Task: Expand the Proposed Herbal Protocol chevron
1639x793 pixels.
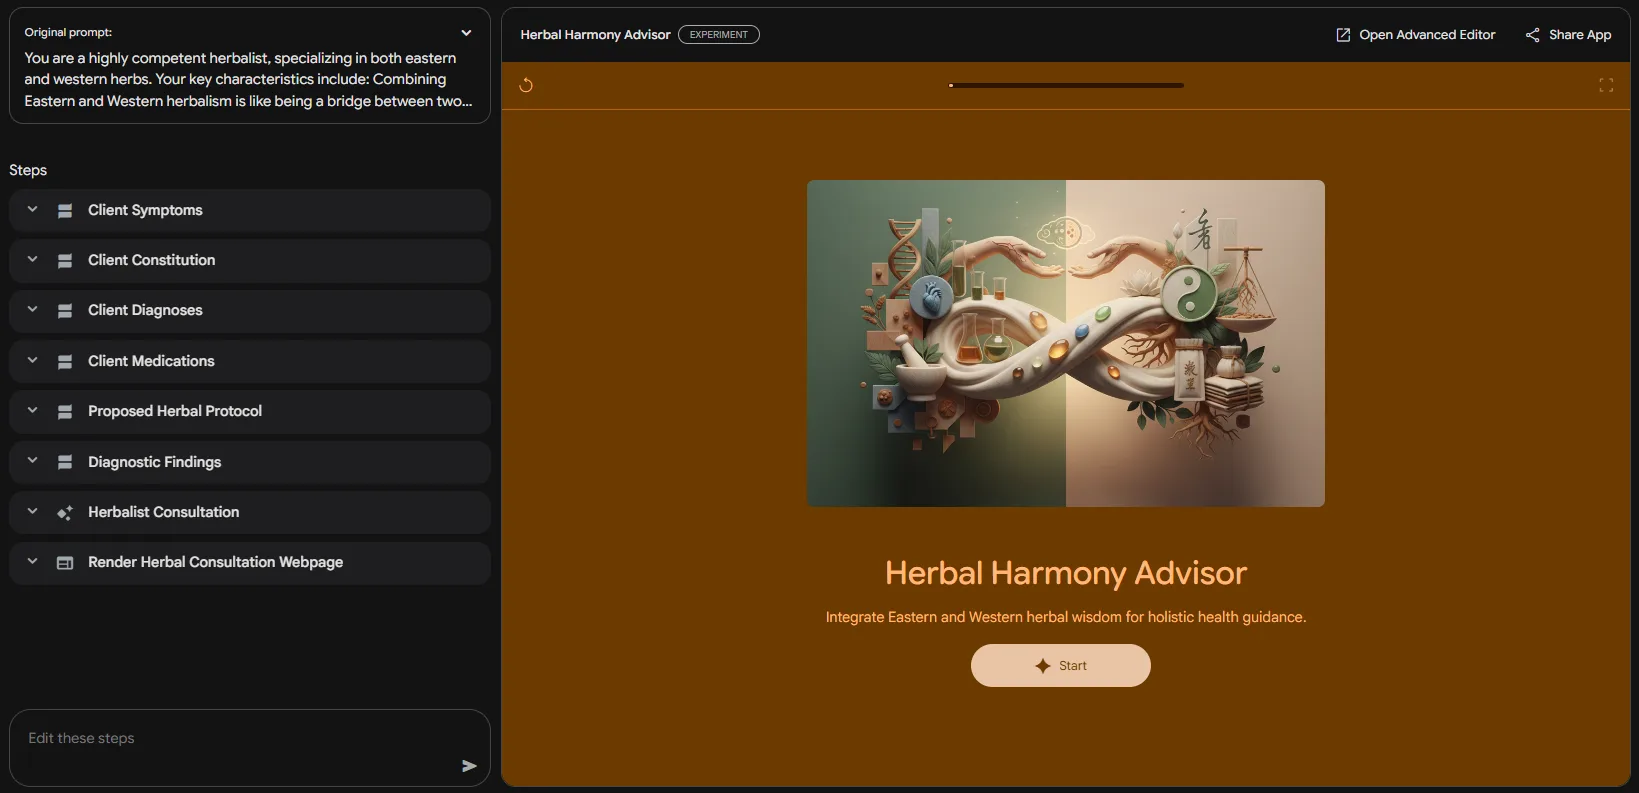Action: click(x=32, y=411)
